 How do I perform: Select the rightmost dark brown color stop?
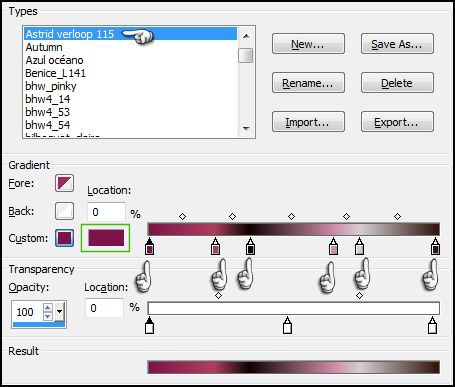pyautogui.click(x=435, y=246)
